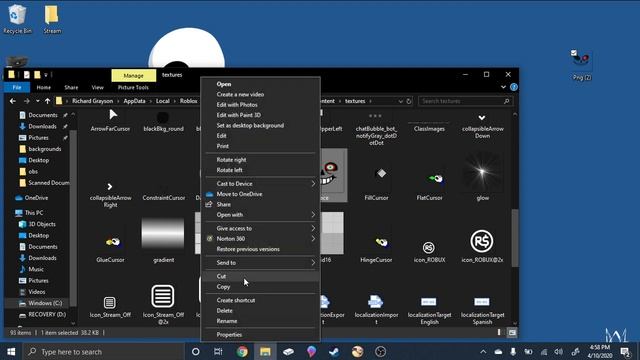
Task: Open the Recycle Bin desktop icon
Action: pyautogui.click(x=17, y=19)
